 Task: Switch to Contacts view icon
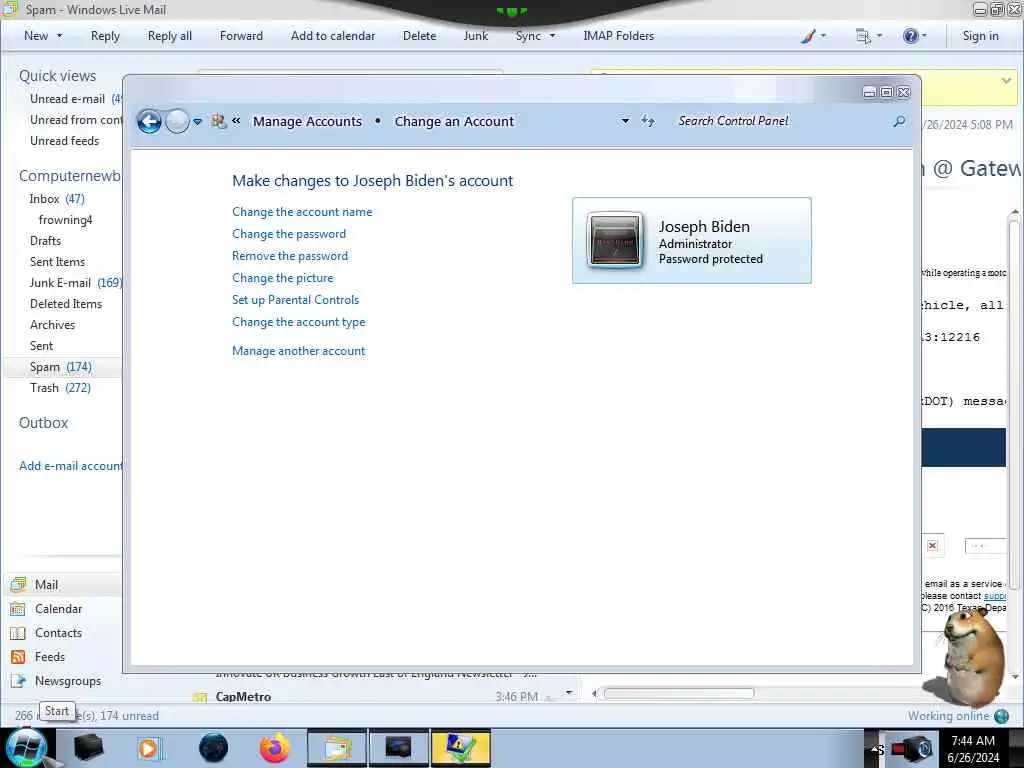tap(18, 633)
